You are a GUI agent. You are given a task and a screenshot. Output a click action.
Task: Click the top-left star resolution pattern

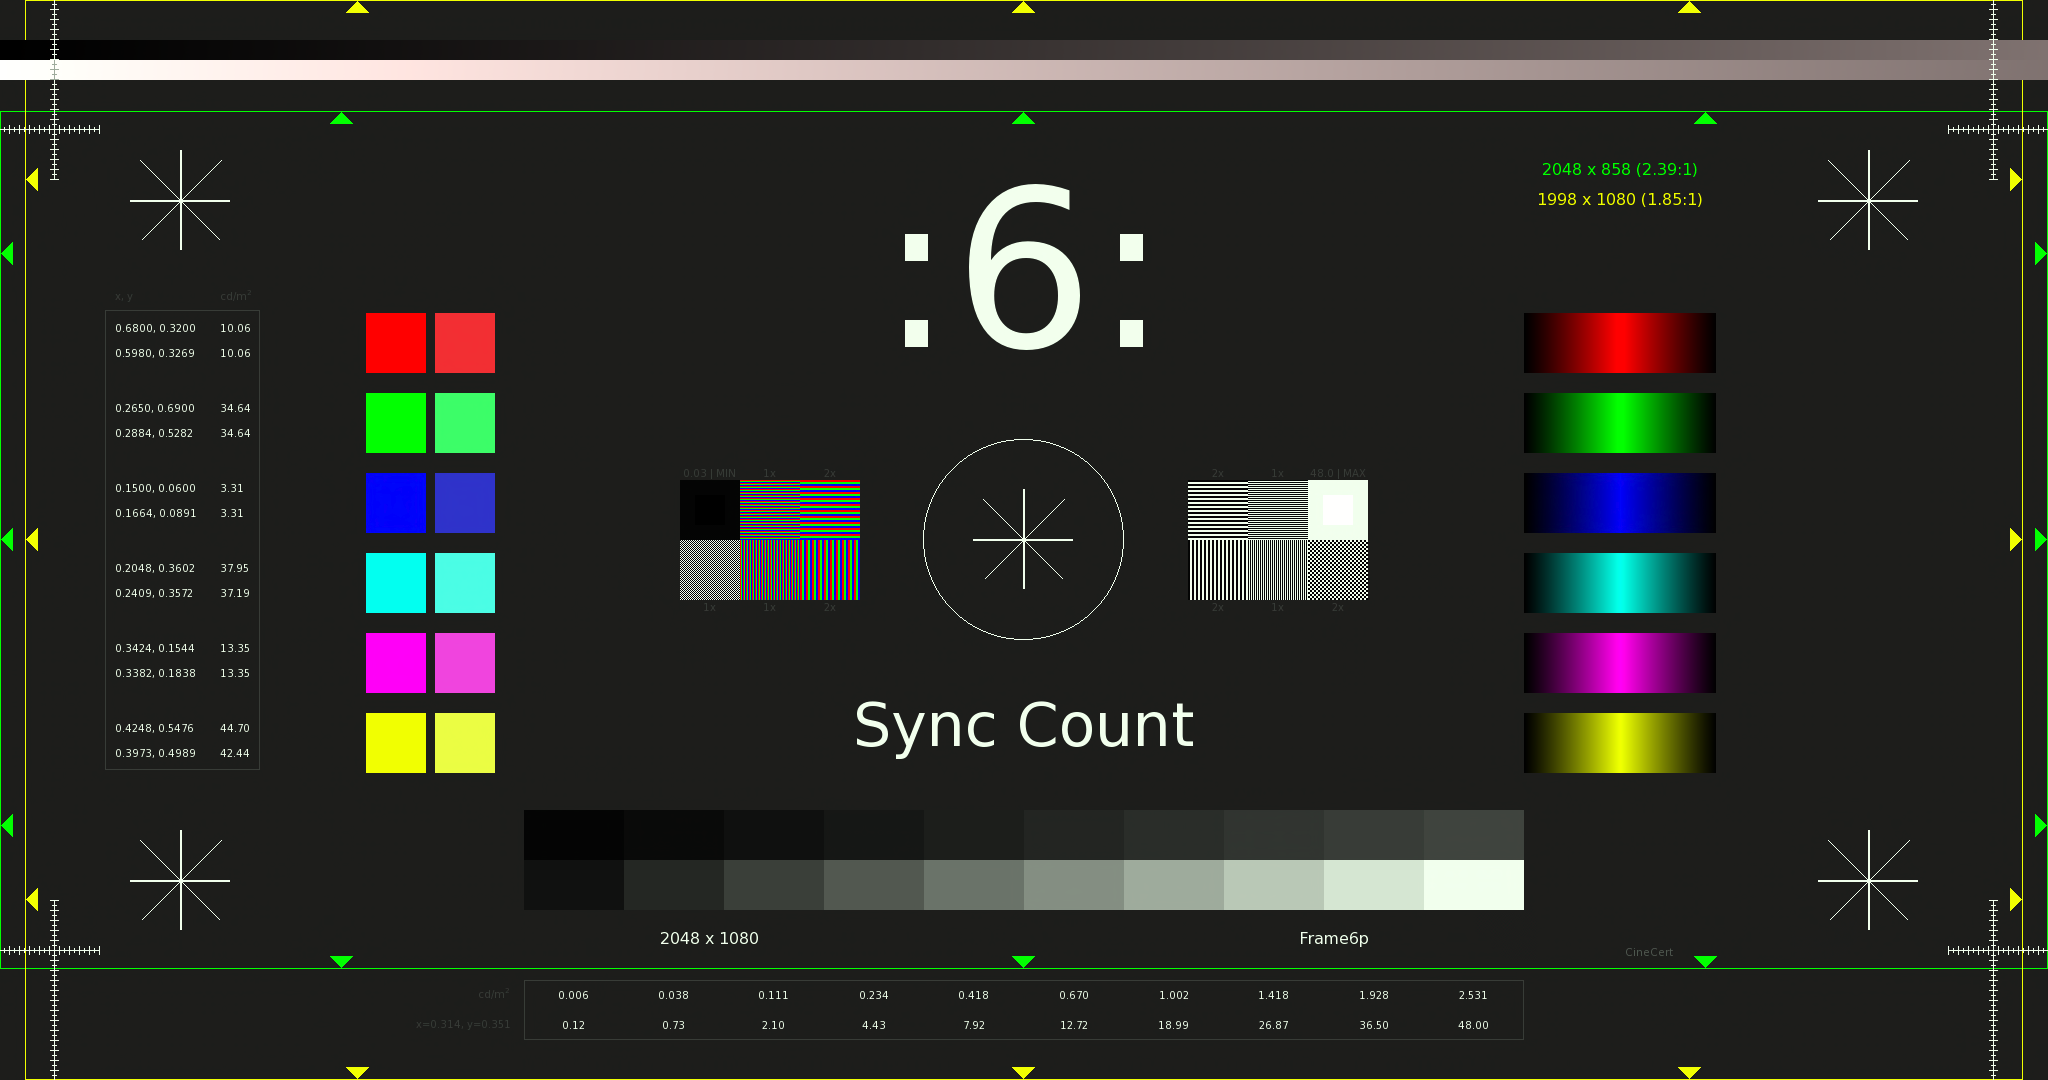(180, 200)
